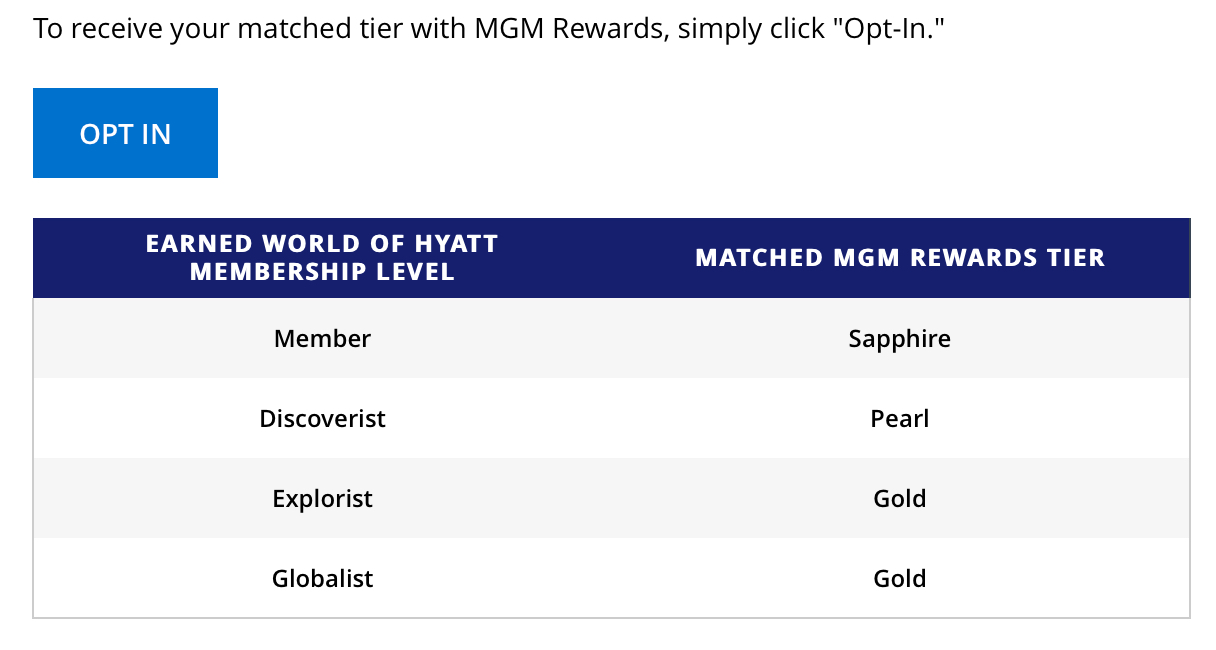Click the OPT IN button
The height and width of the screenshot is (650, 1216).
tap(124, 132)
